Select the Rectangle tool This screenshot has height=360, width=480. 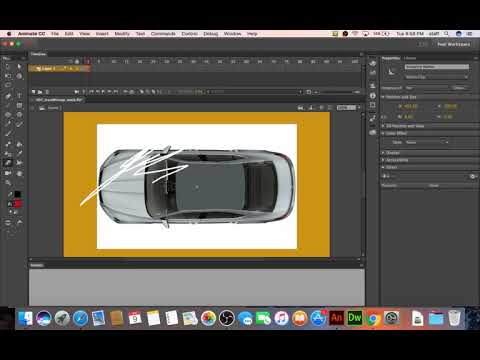tap(19, 106)
